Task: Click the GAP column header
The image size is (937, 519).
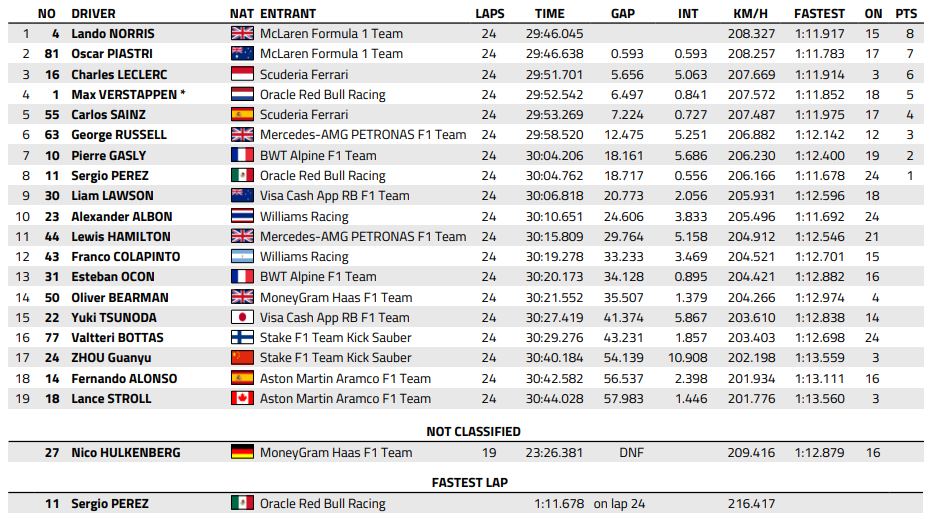Action: pos(623,14)
